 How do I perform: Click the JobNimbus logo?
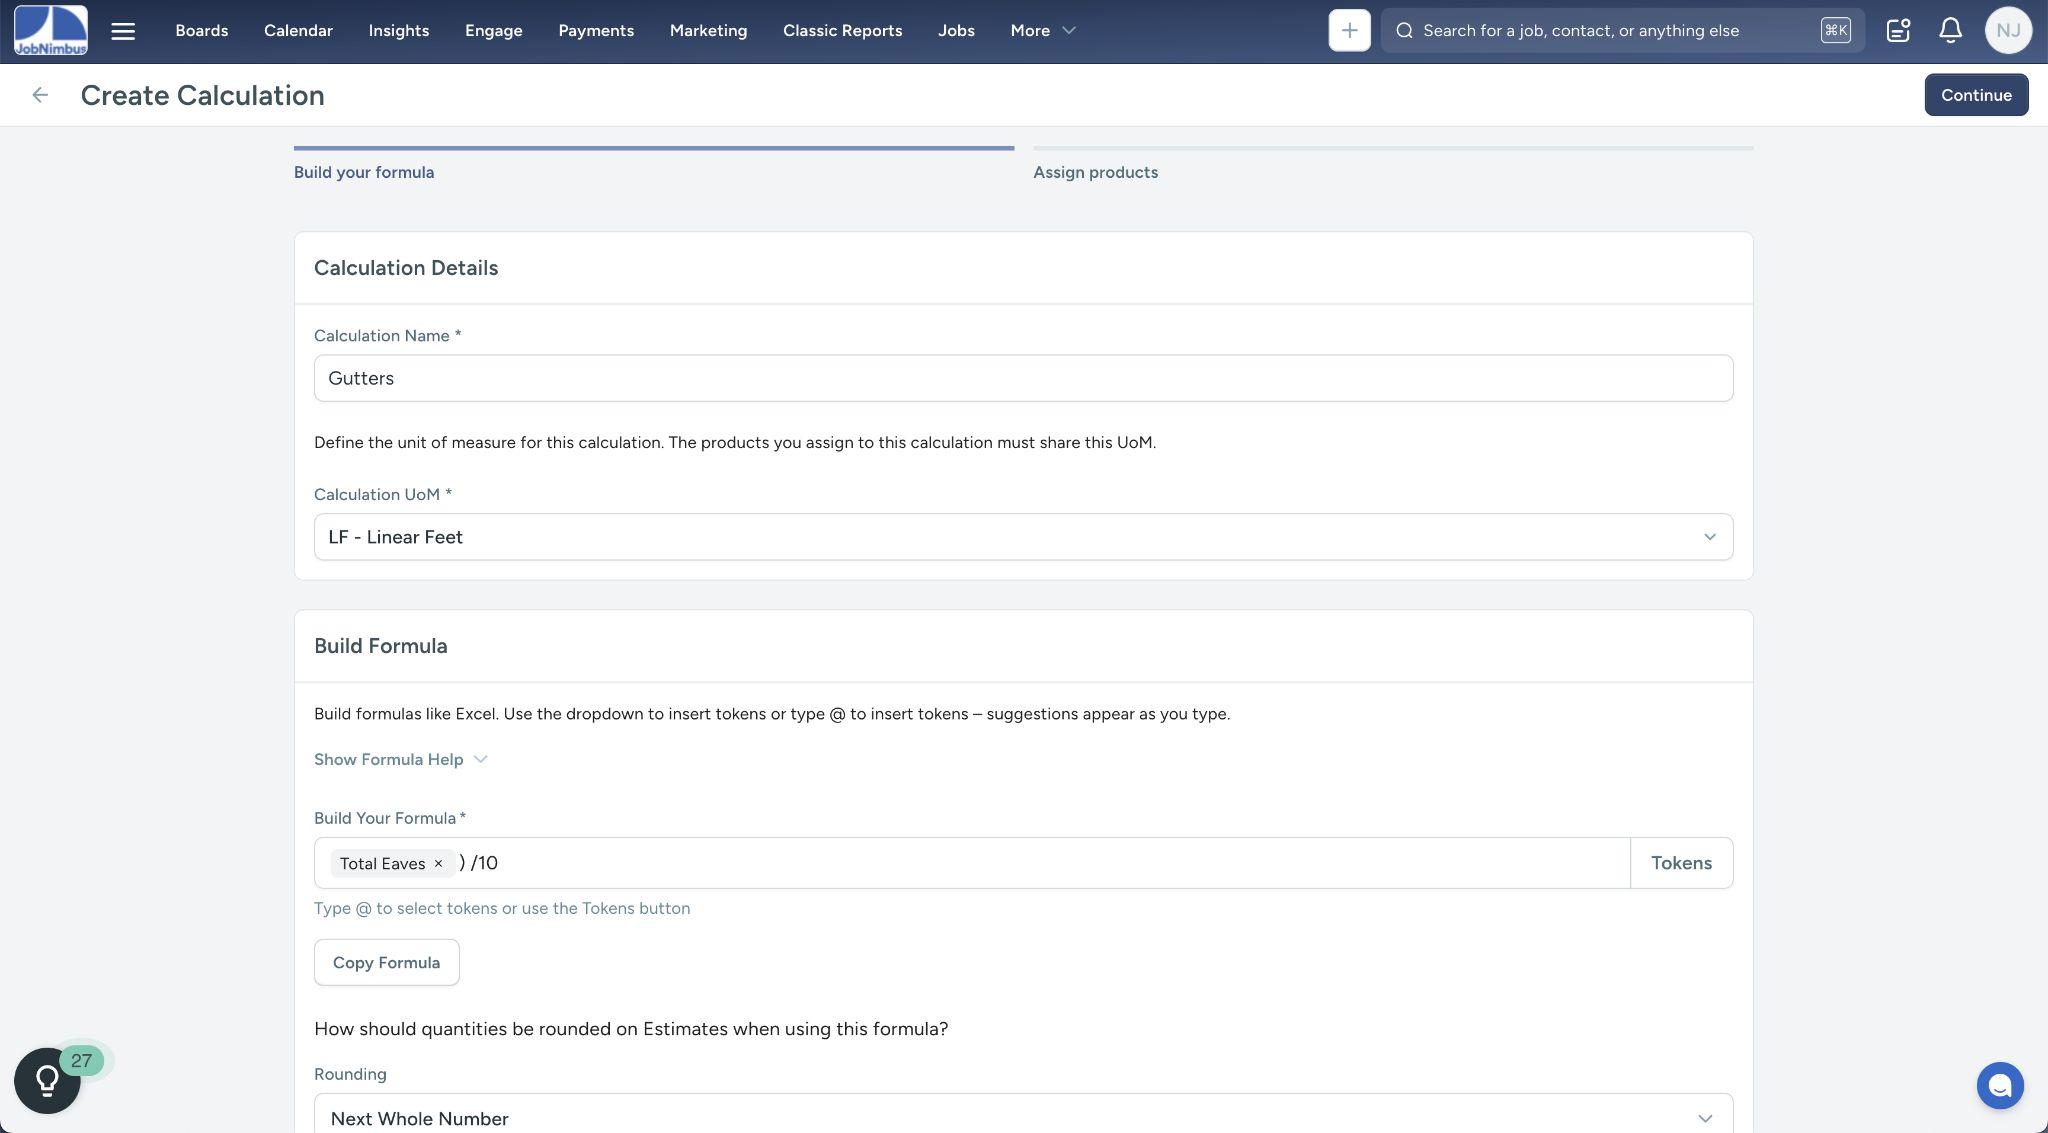50,30
